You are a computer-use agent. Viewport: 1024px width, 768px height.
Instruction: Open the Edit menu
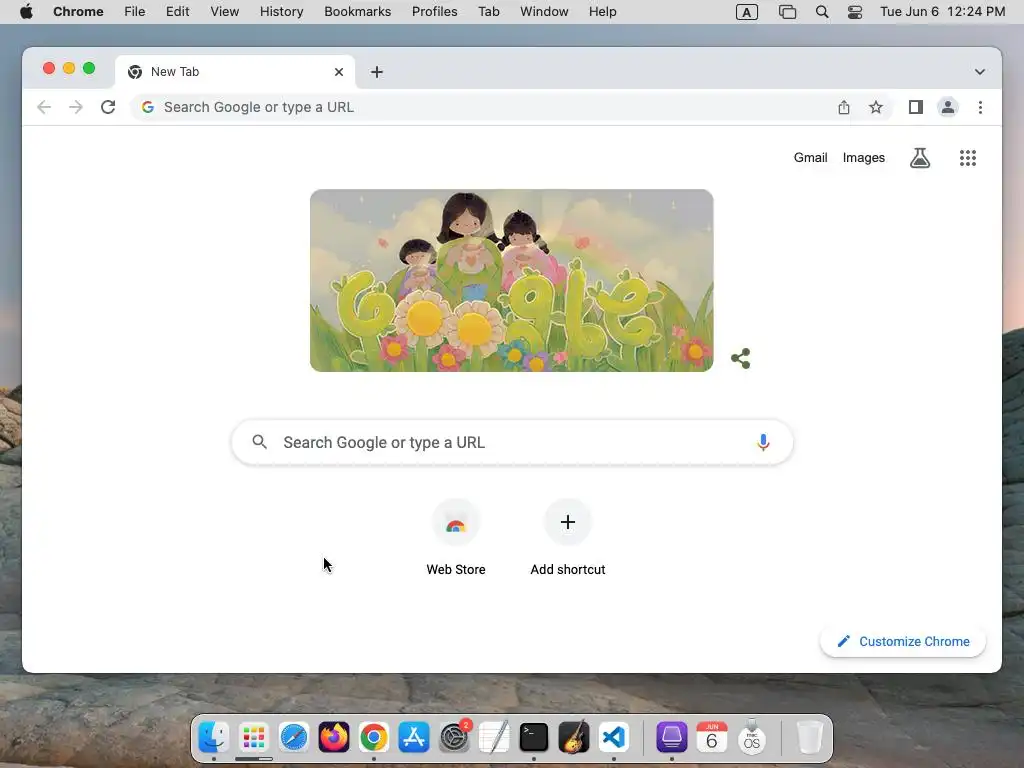[178, 12]
